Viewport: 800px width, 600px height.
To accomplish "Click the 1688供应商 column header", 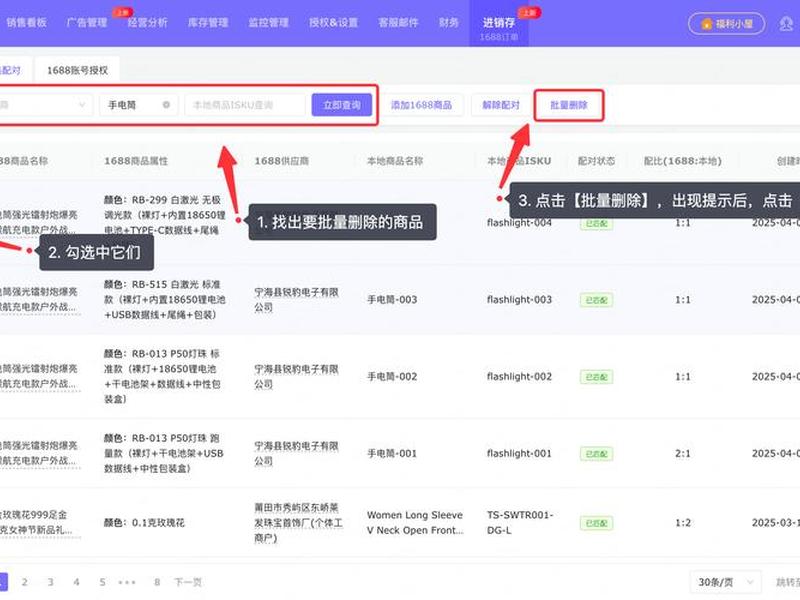I will [x=282, y=161].
